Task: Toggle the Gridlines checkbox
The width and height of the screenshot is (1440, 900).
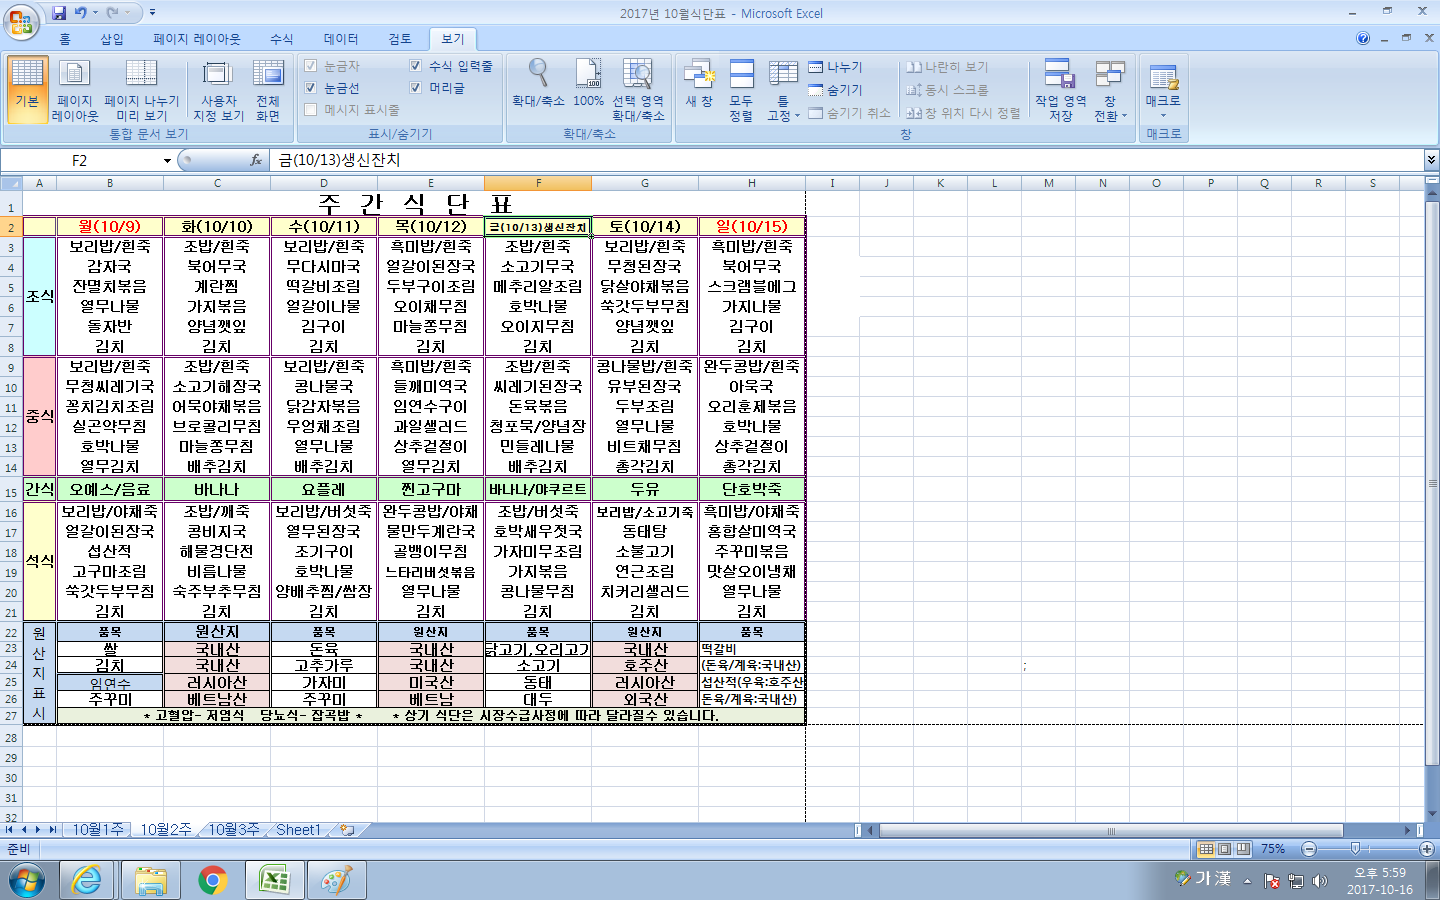Action: 311,88
